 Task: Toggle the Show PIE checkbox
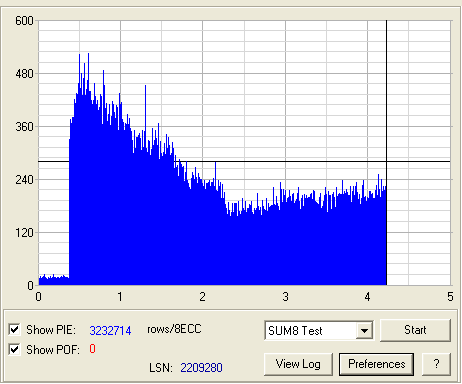[14, 330]
